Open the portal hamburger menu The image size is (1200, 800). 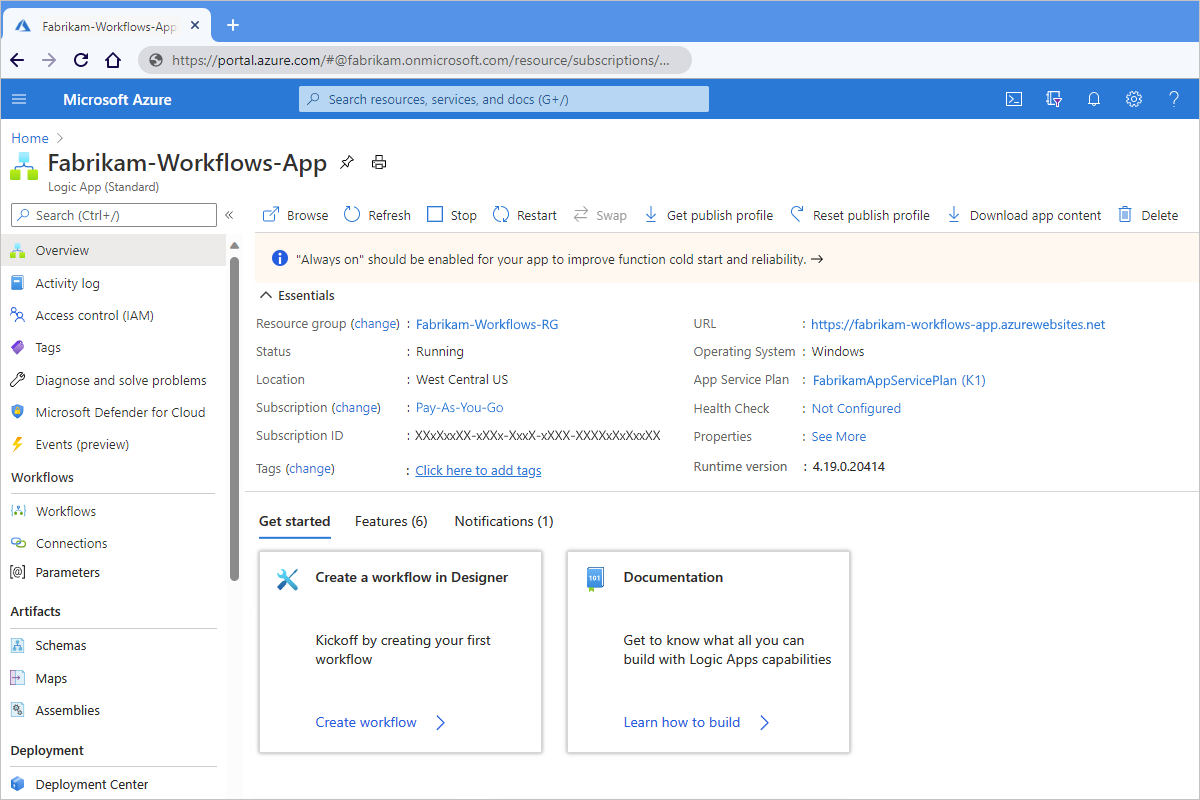tap(19, 99)
